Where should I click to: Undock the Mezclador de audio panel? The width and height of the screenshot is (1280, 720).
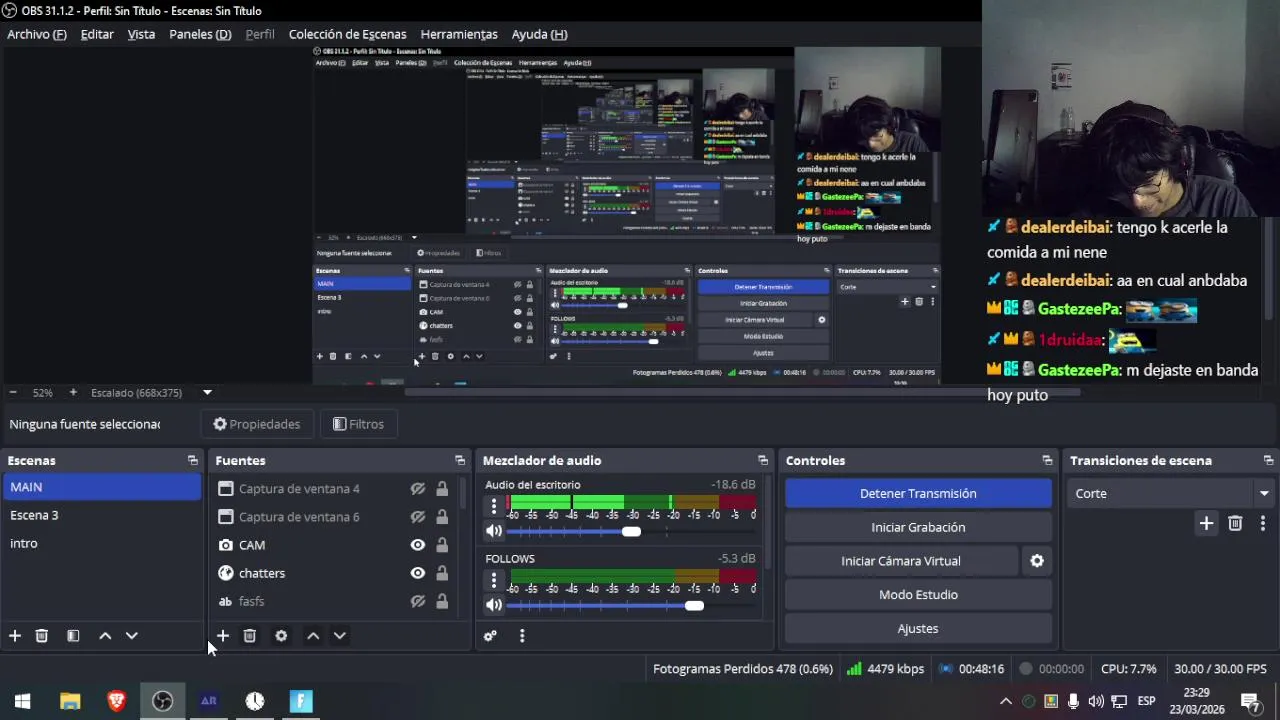coord(763,461)
